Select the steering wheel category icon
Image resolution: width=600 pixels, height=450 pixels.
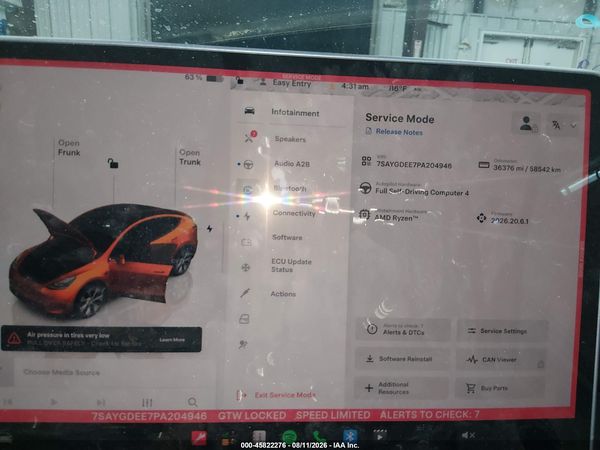point(248,165)
